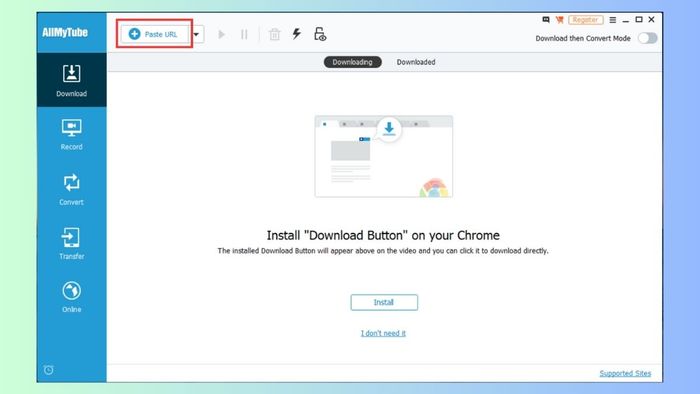Open the Record sidebar section

click(71, 134)
